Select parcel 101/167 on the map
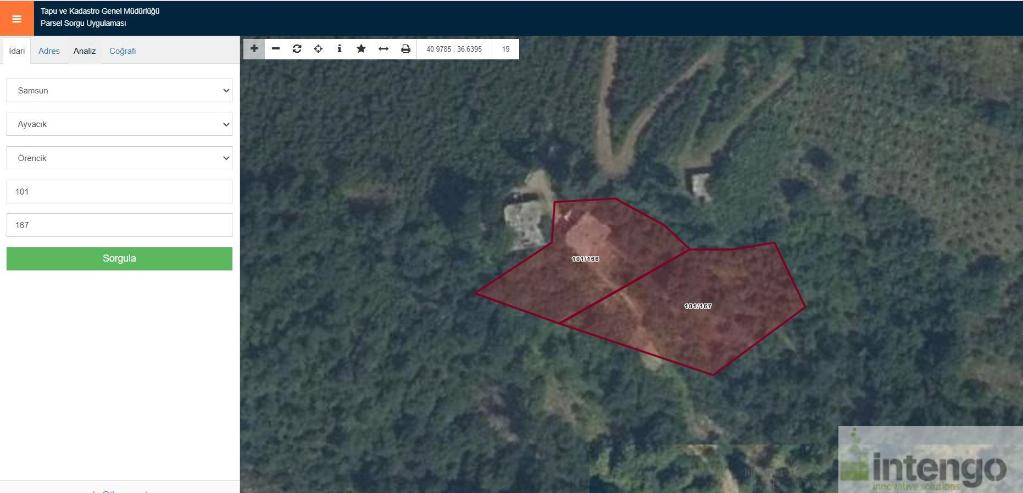This screenshot has width=1023, height=493. pyautogui.click(x=699, y=305)
